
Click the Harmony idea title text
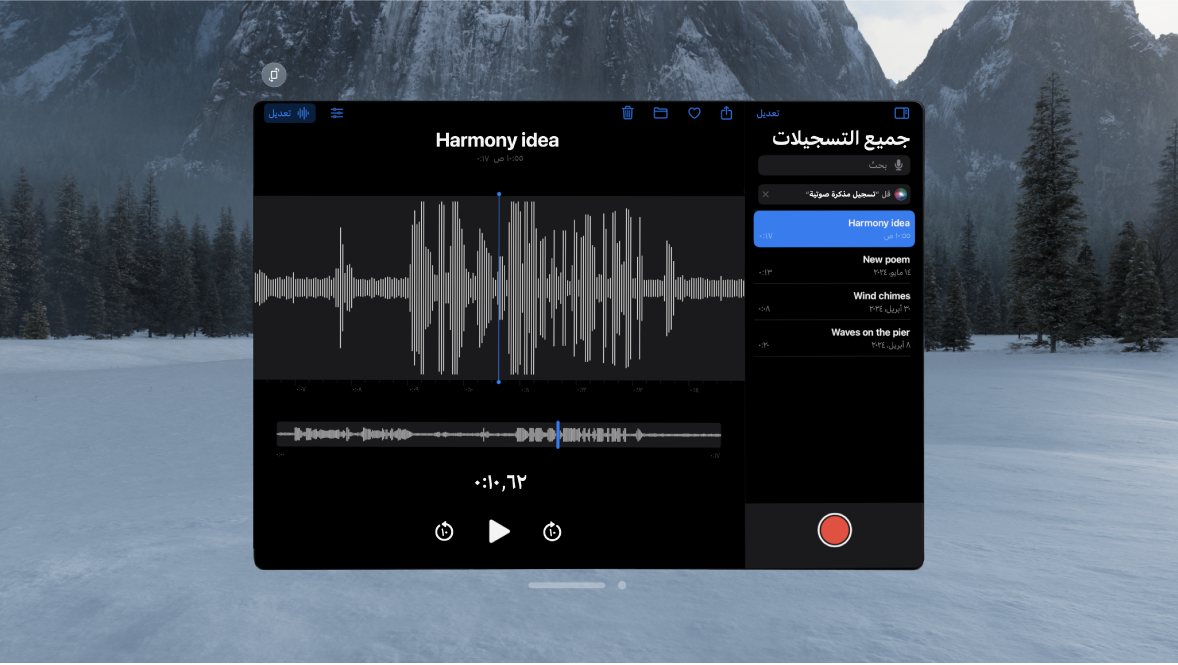497,141
